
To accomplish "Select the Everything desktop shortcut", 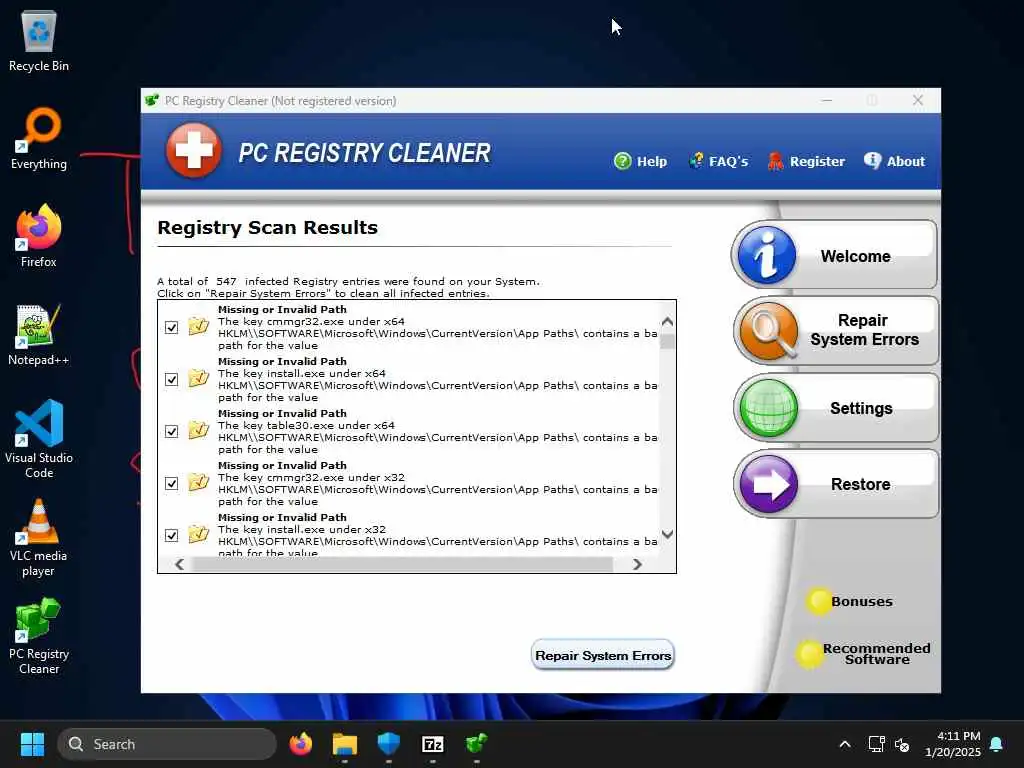I will pos(39,138).
